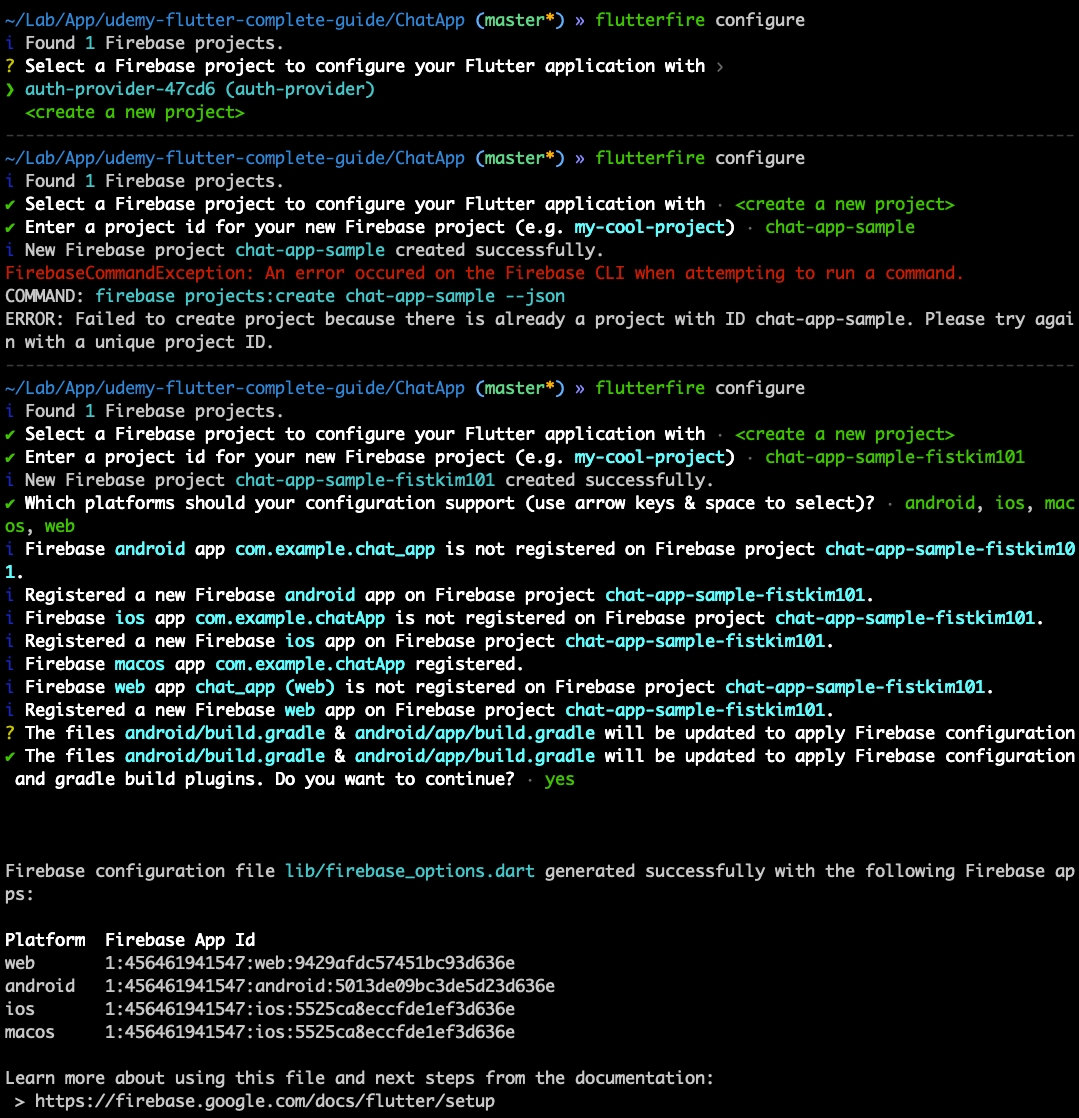Click the "Platform" column header
This screenshot has height=1118, width=1079.
tap(45, 940)
